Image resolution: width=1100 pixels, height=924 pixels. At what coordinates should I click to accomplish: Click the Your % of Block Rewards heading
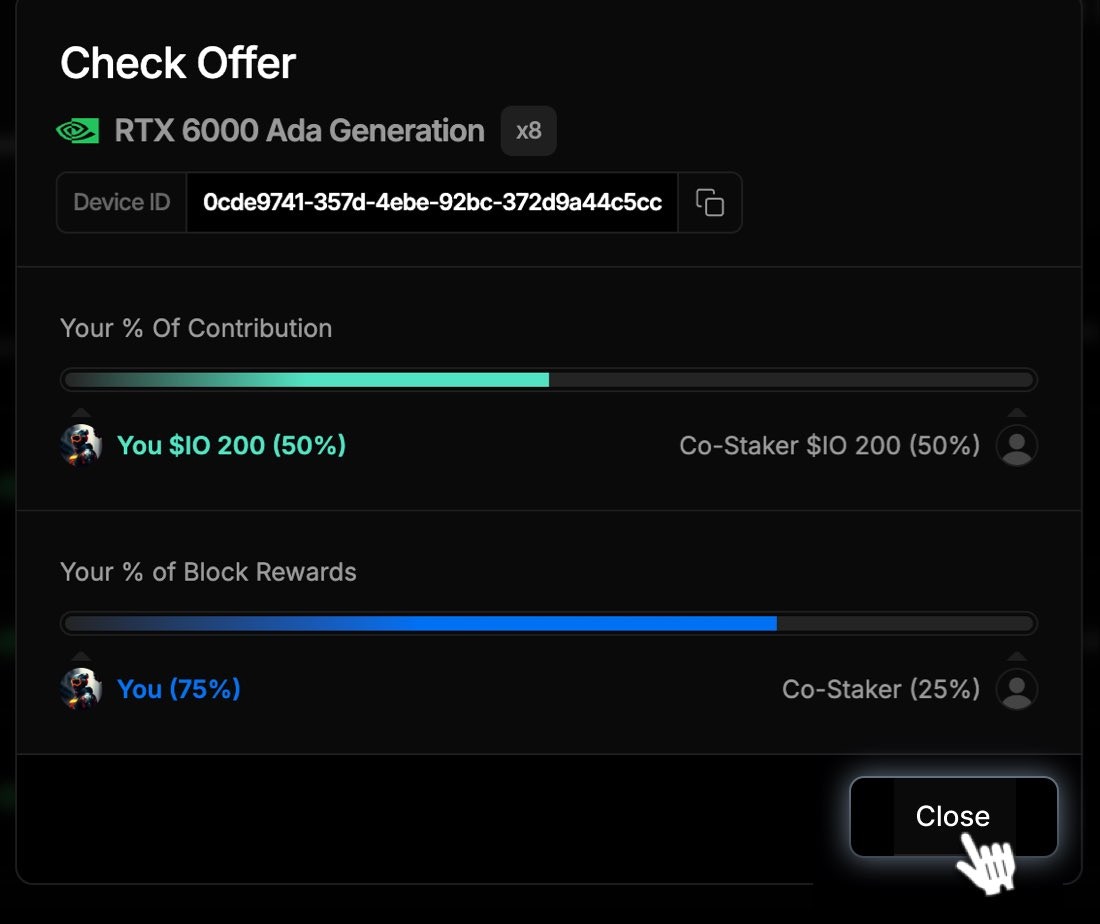point(208,572)
